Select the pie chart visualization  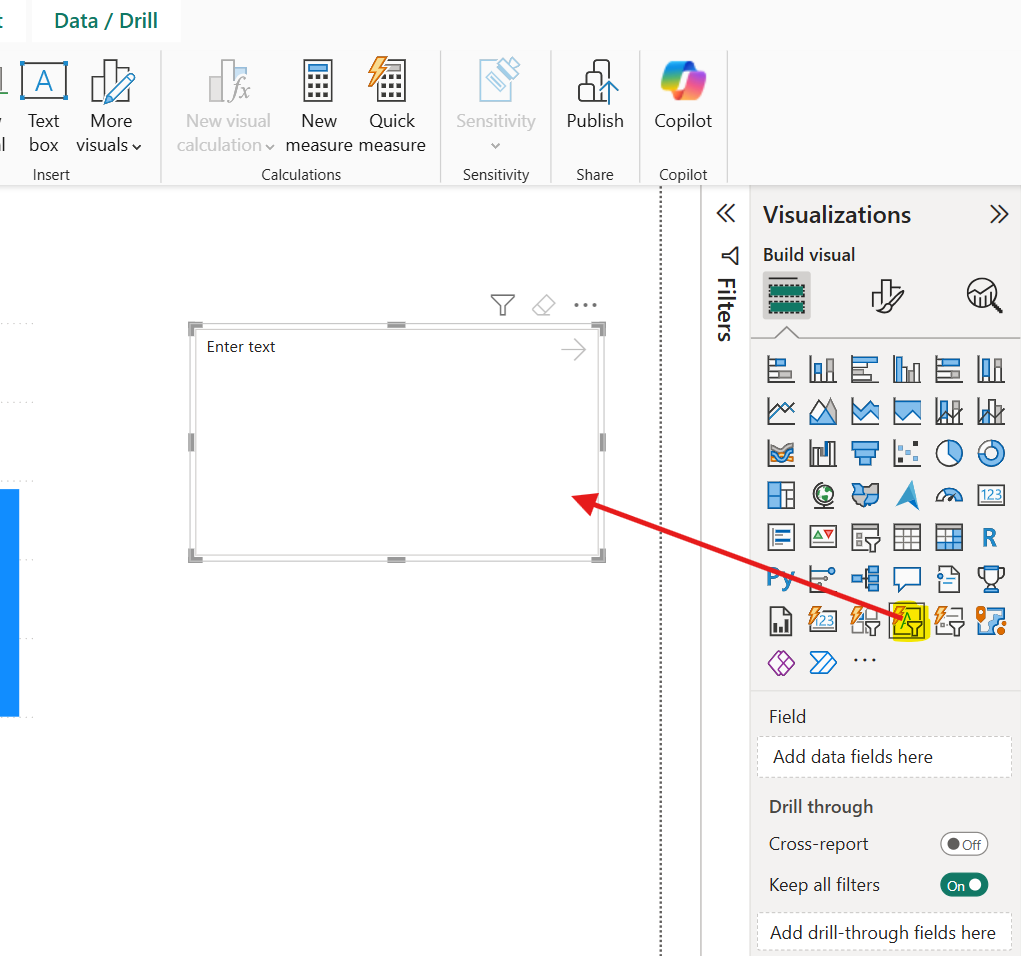tap(949, 453)
